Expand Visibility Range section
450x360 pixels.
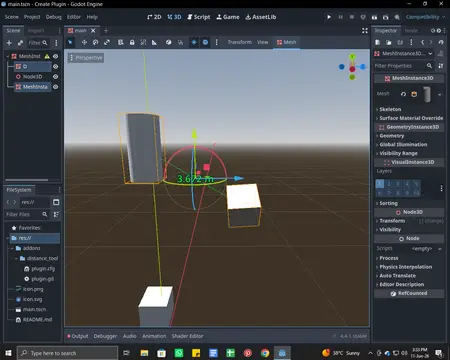410,153
